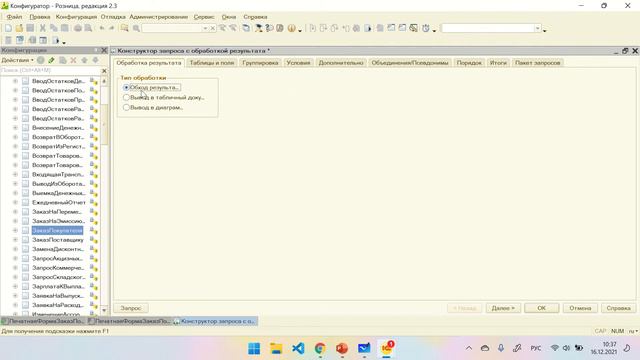Click the Redo arrow icon
640x360 pixels.
click(x=111, y=28)
